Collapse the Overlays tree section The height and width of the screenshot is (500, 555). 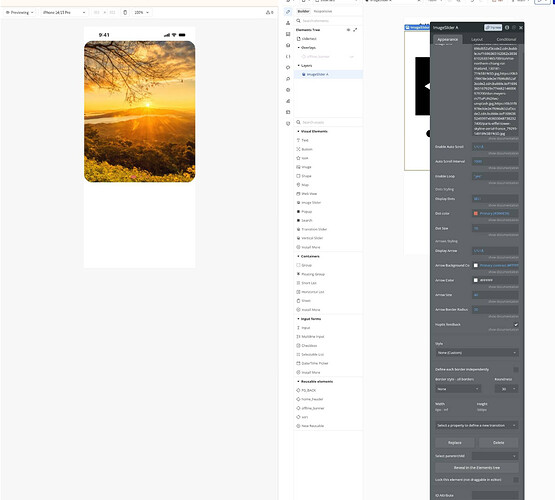click(298, 47)
